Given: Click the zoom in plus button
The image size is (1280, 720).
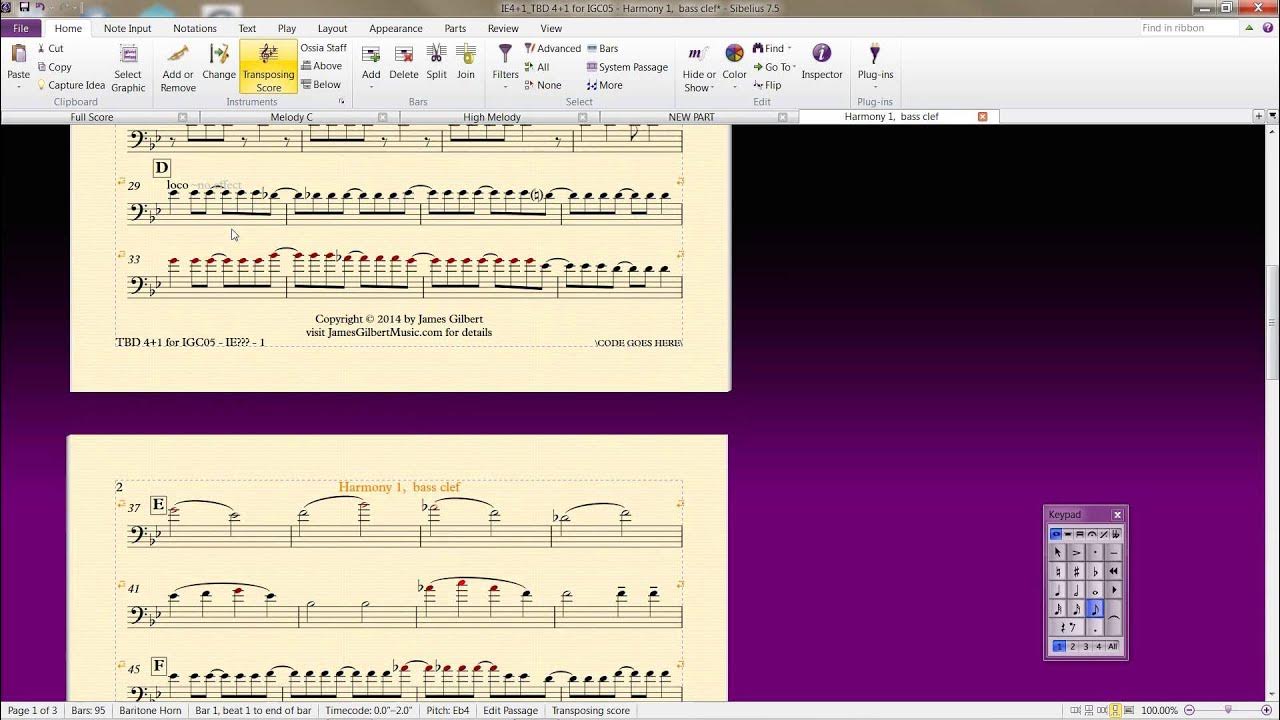Looking at the screenshot, I should pyautogui.click(x=1267, y=710).
